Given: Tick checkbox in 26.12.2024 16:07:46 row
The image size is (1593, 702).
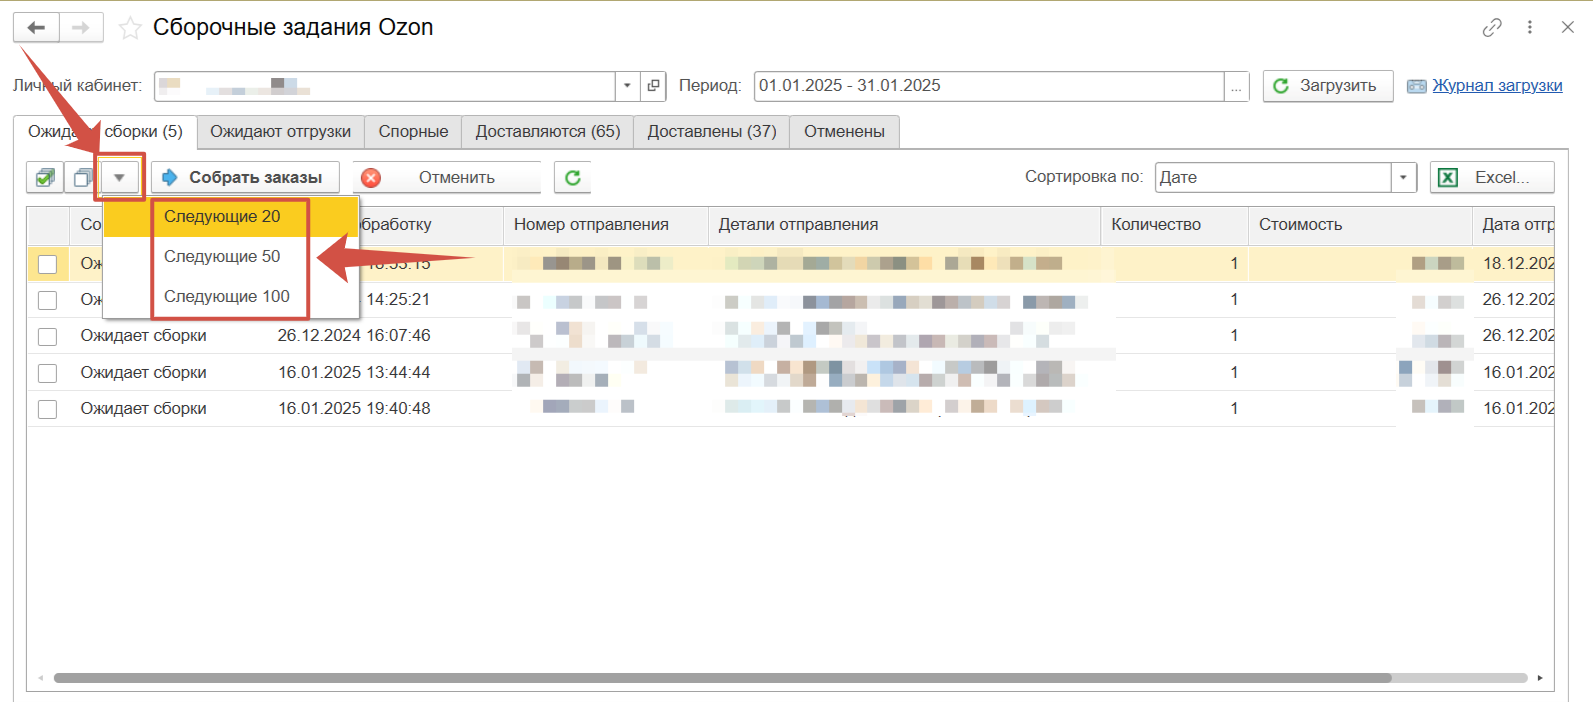Looking at the screenshot, I should tap(47, 337).
